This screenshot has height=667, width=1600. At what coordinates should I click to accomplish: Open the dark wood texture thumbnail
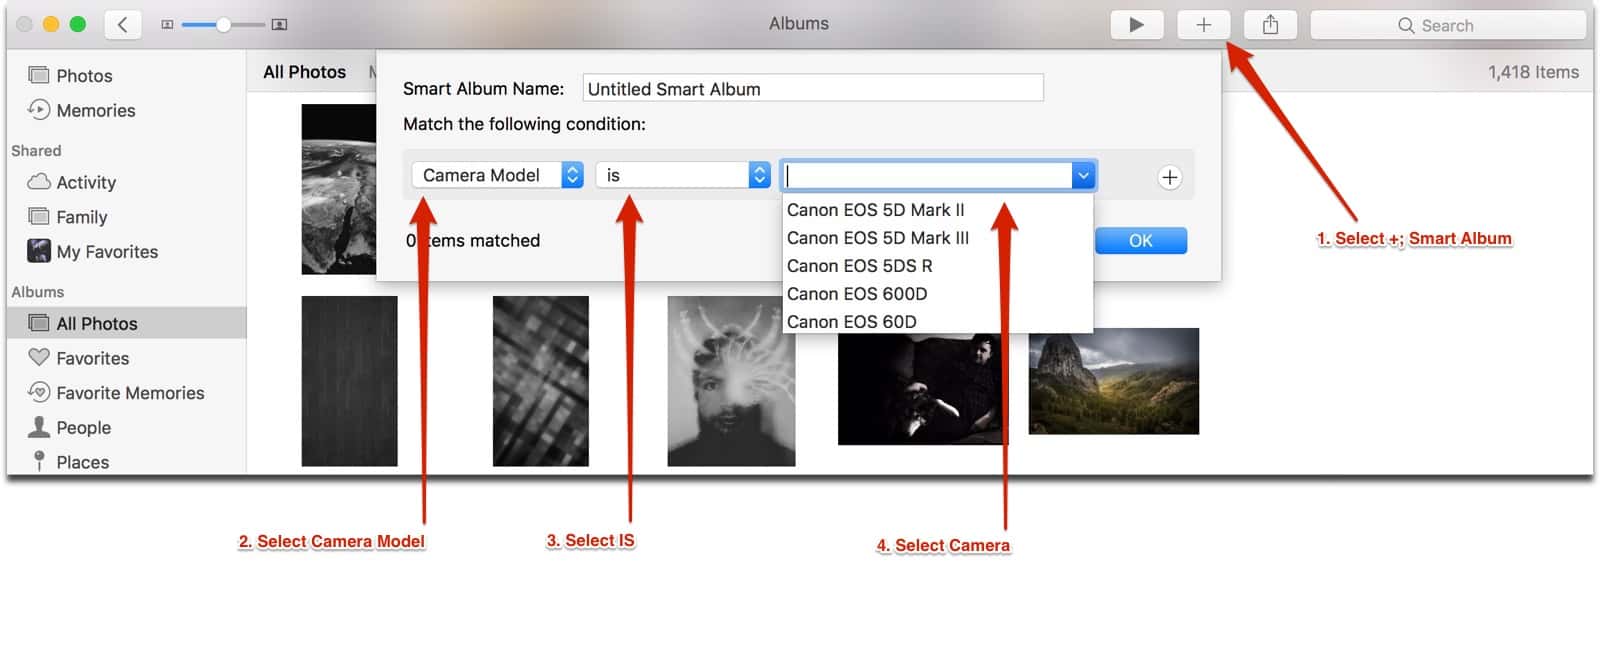tap(349, 381)
